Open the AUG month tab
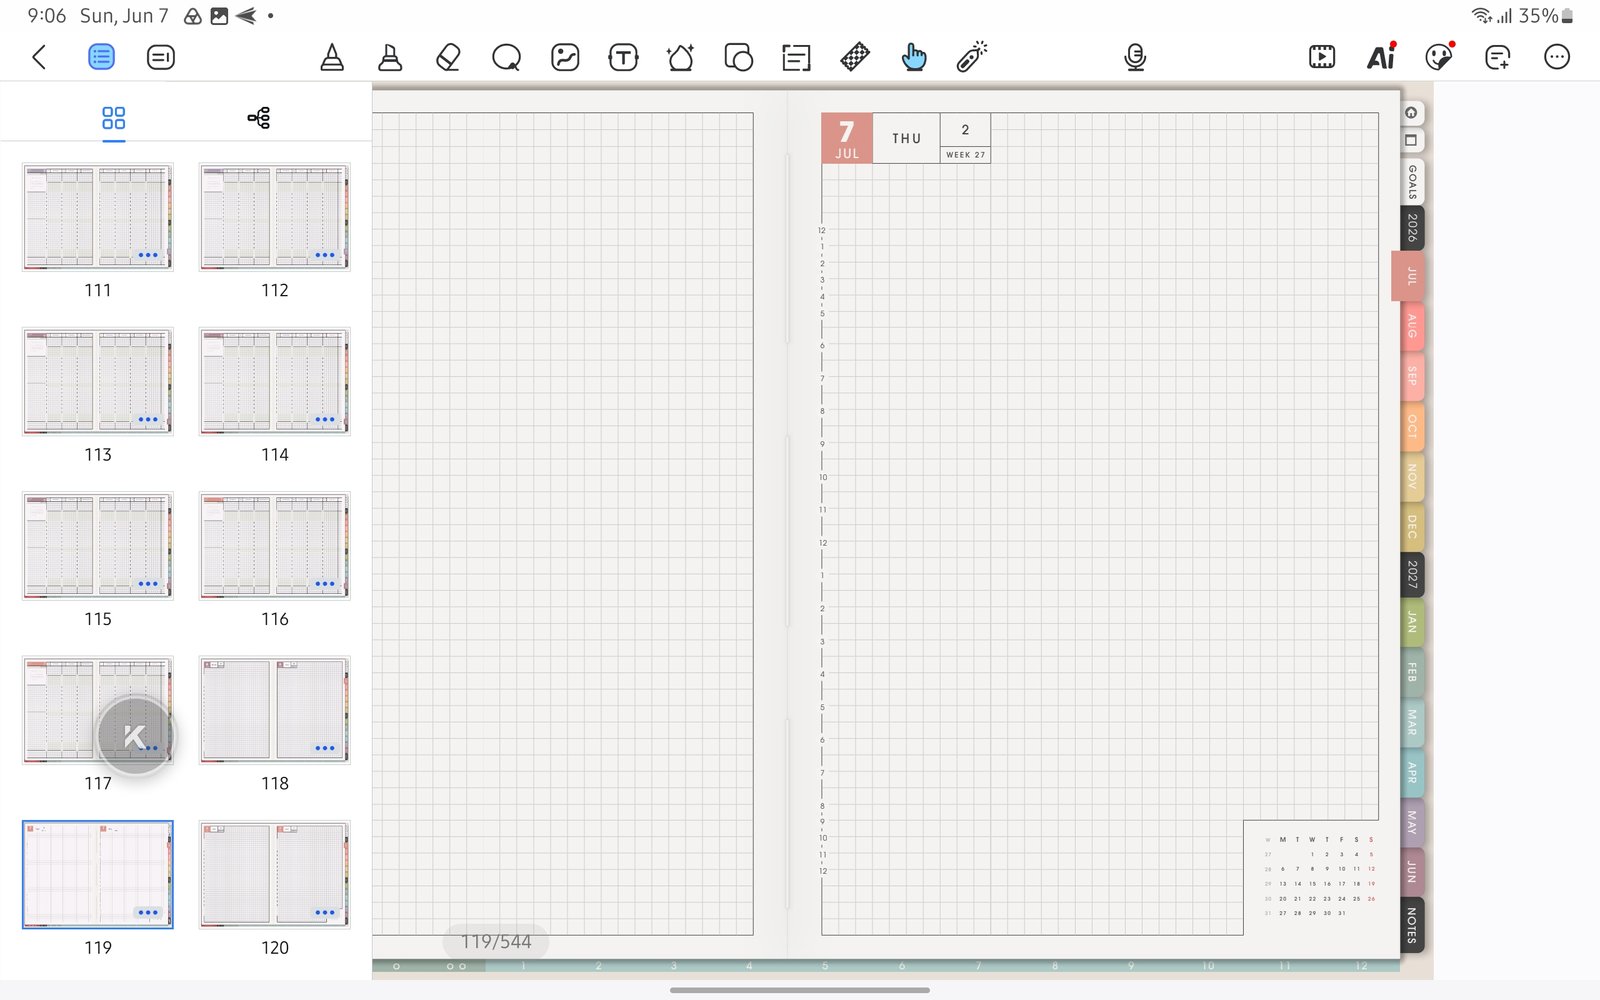 pyautogui.click(x=1412, y=326)
